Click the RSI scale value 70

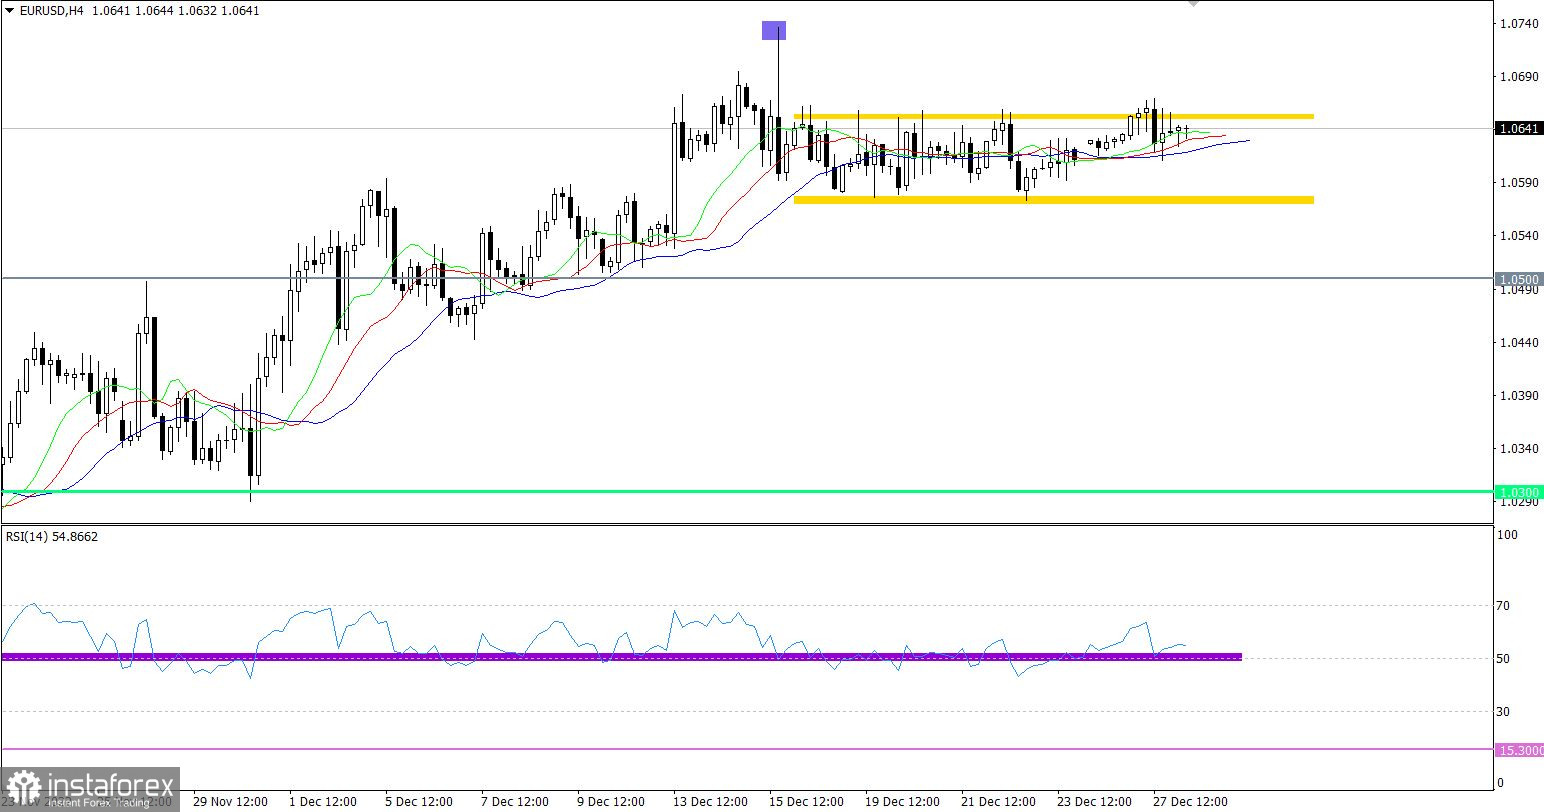[x=1504, y=605]
